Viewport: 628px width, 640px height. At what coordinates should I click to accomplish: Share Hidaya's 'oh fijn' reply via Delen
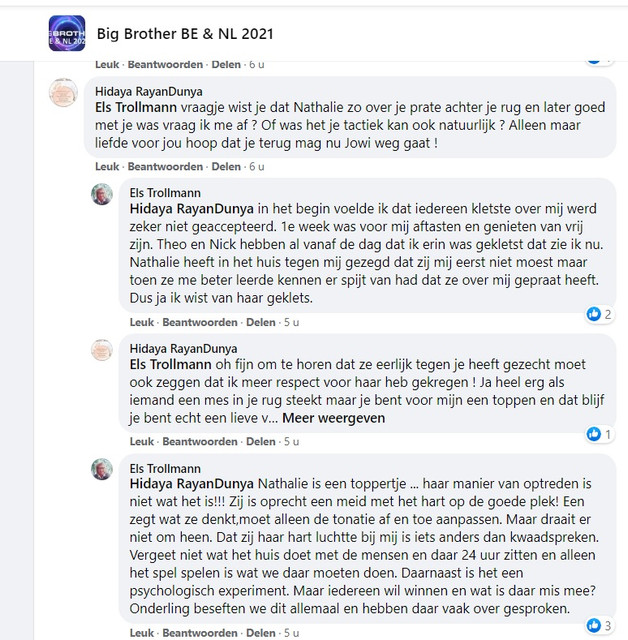[260, 441]
